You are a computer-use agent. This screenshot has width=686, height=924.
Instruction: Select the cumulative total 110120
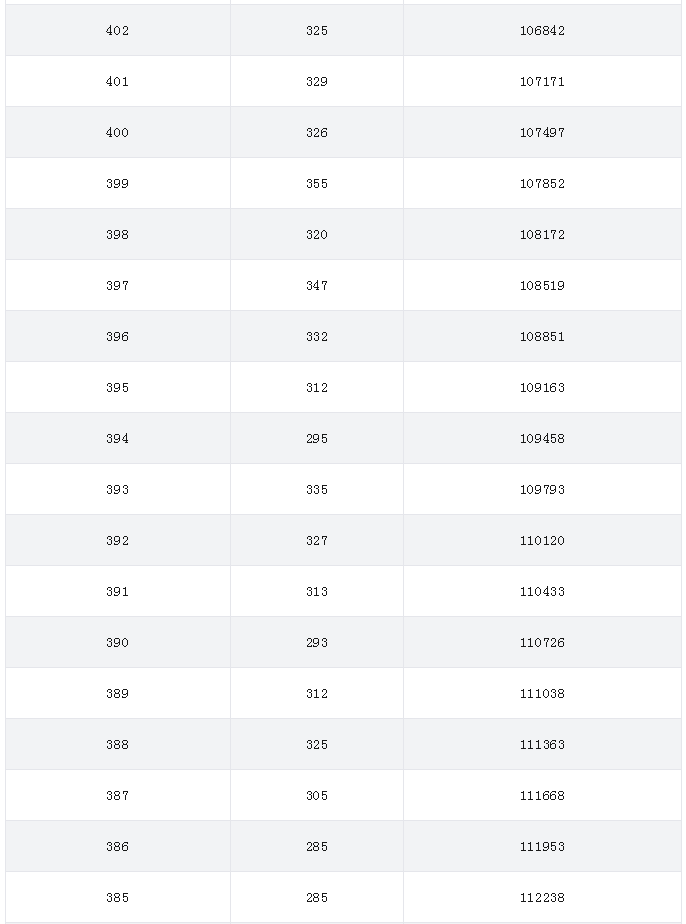[542, 540]
